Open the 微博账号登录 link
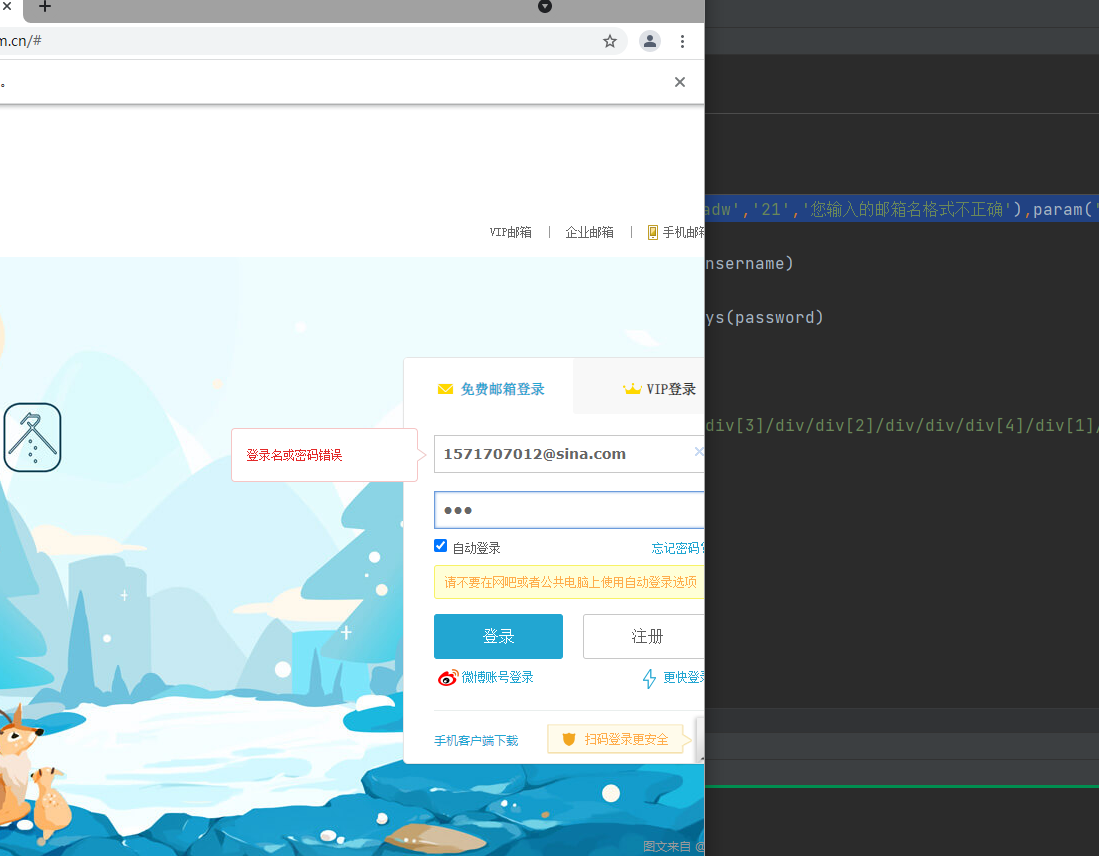 click(497, 677)
